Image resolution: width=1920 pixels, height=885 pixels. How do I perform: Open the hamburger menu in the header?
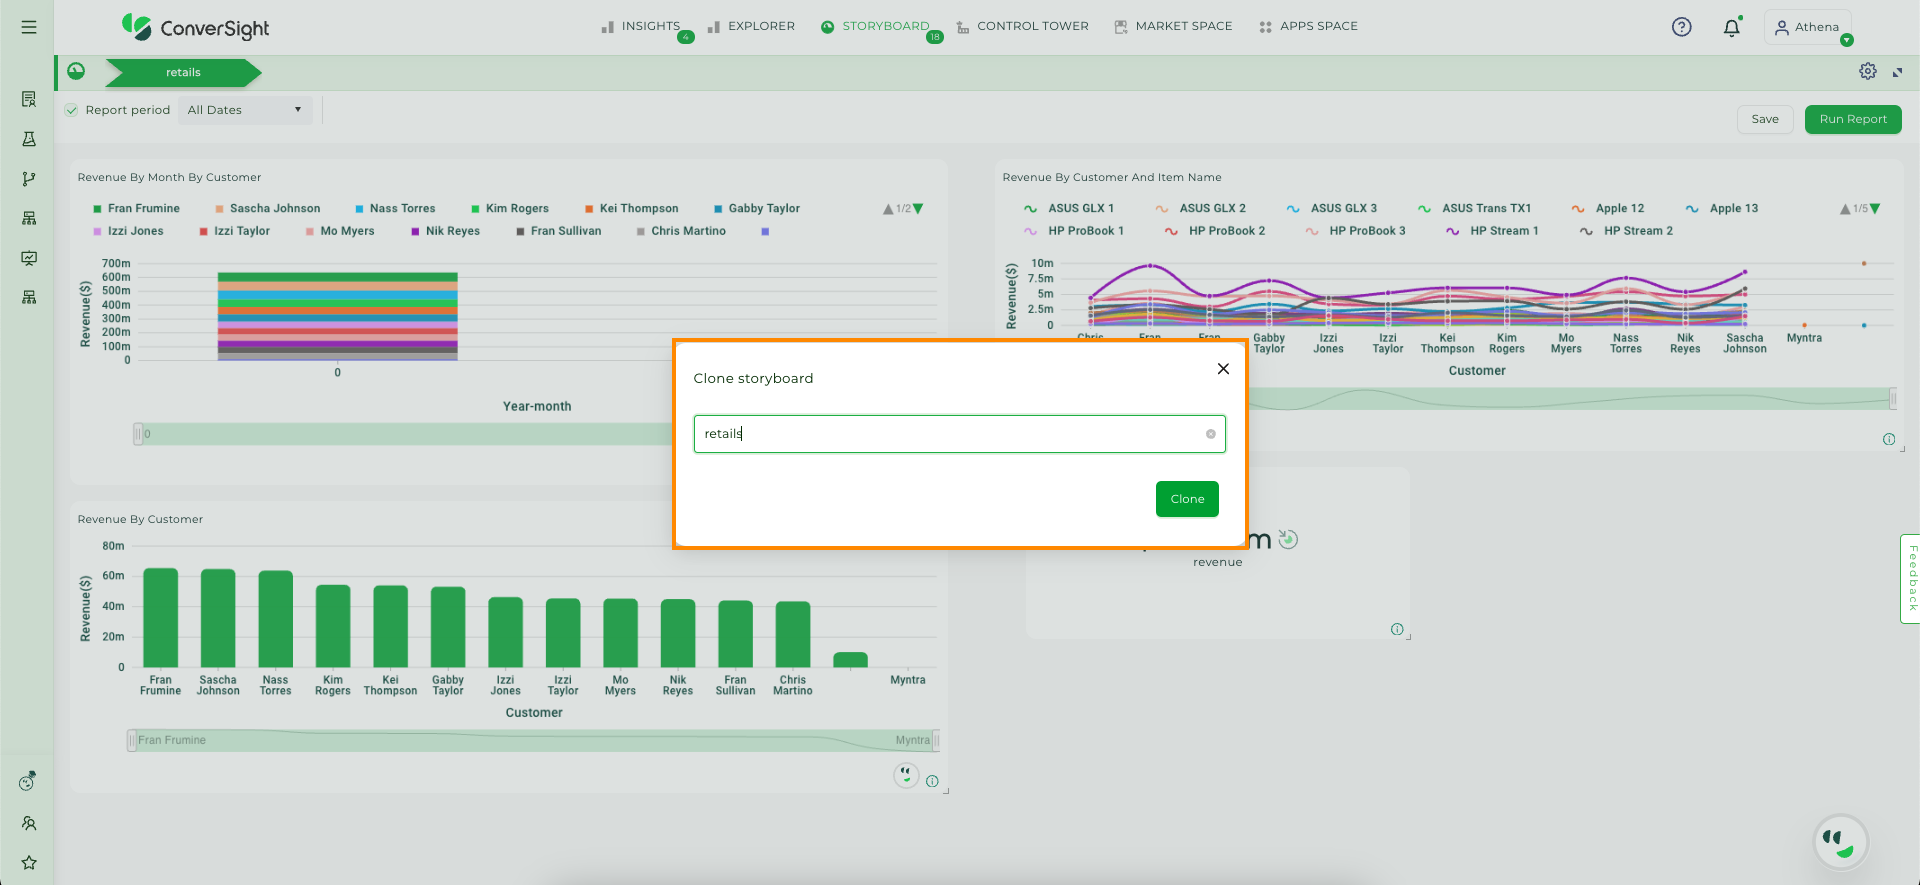[29, 27]
